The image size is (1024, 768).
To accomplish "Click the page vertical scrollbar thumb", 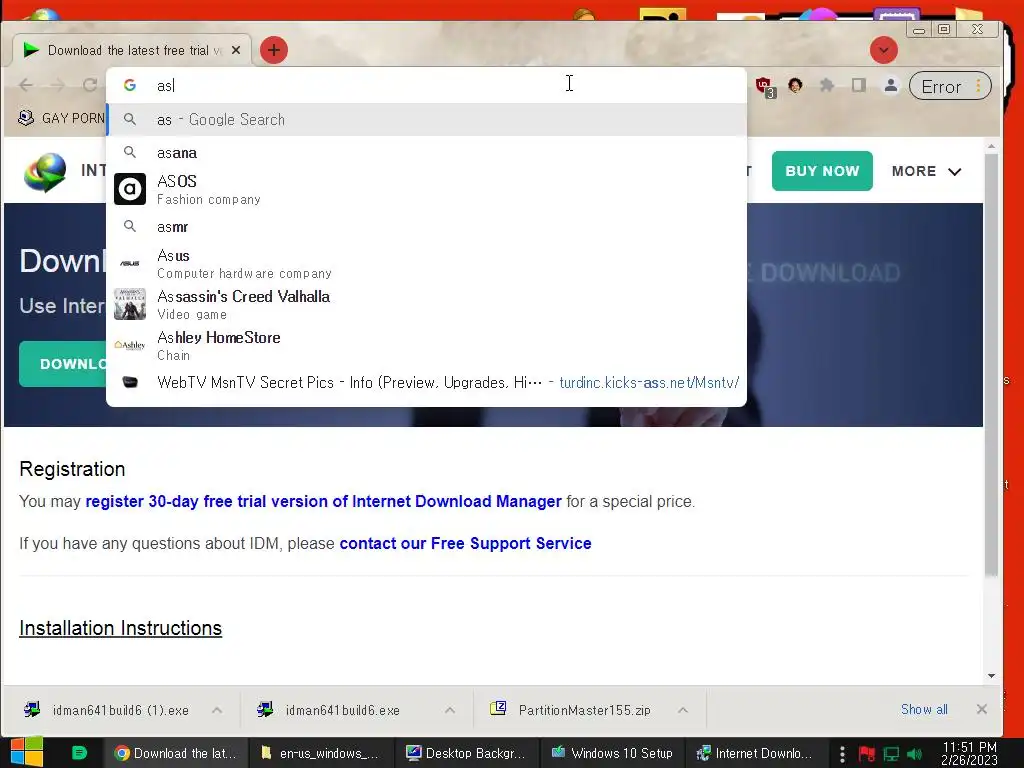I will (x=991, y=366).
